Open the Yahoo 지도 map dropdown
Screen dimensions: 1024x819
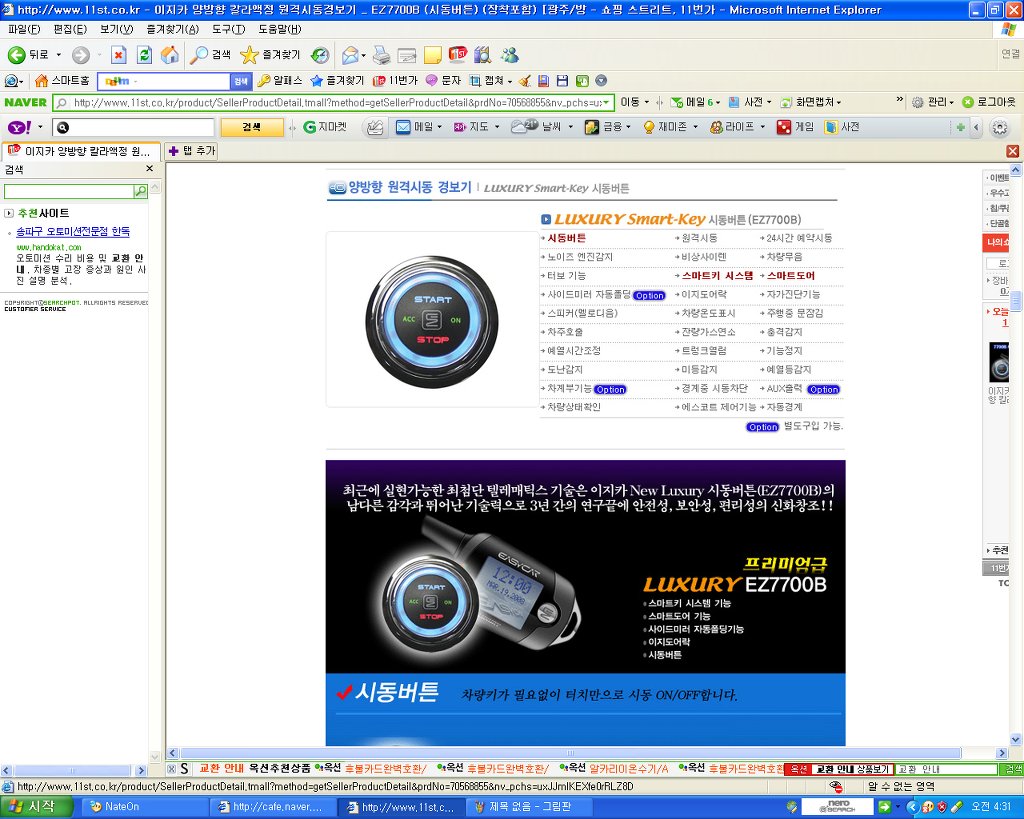(497, 127)
